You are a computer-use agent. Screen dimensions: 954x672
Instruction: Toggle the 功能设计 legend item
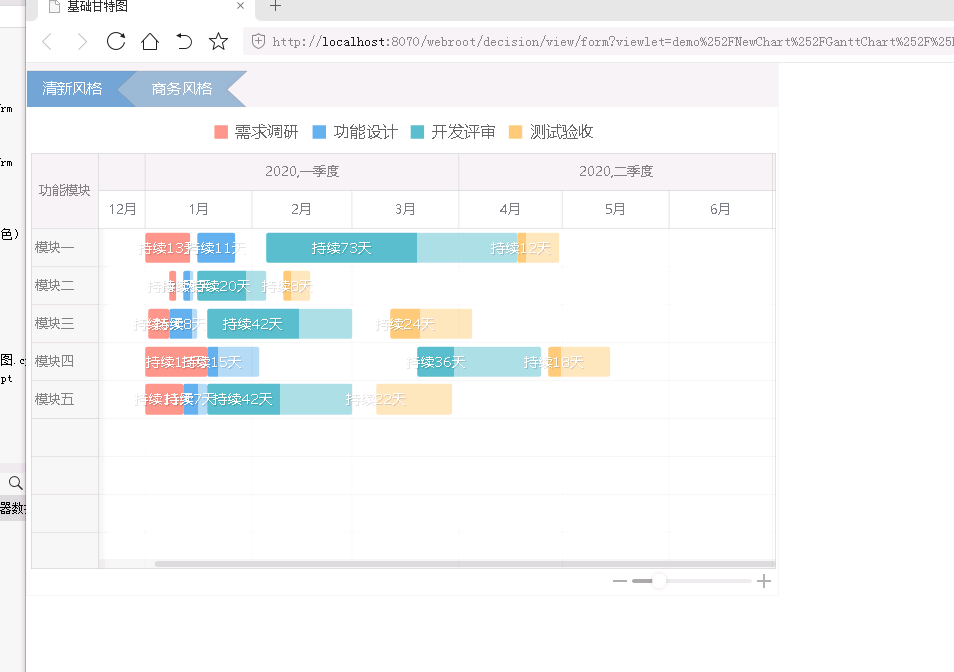tap(355, 132)
